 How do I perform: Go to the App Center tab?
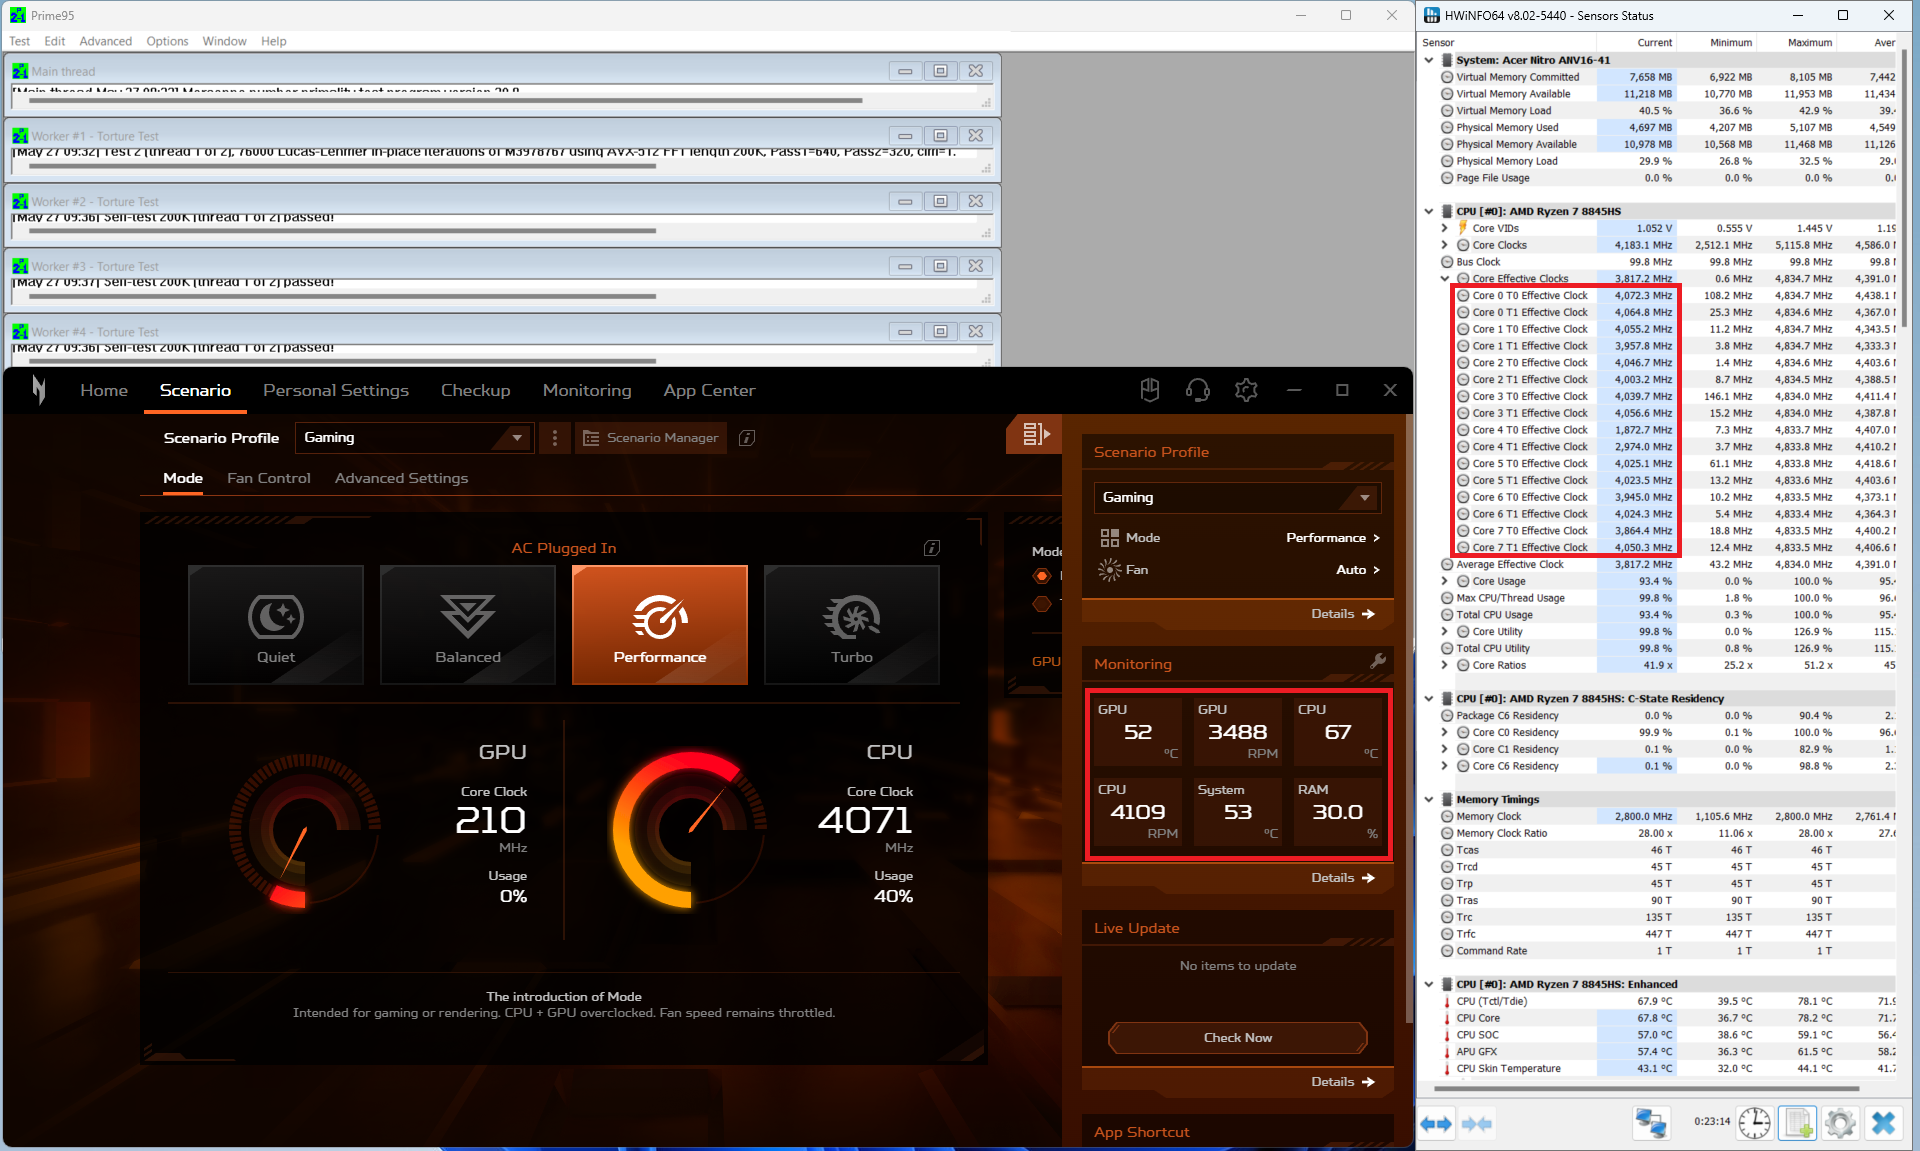coord(709,390)
